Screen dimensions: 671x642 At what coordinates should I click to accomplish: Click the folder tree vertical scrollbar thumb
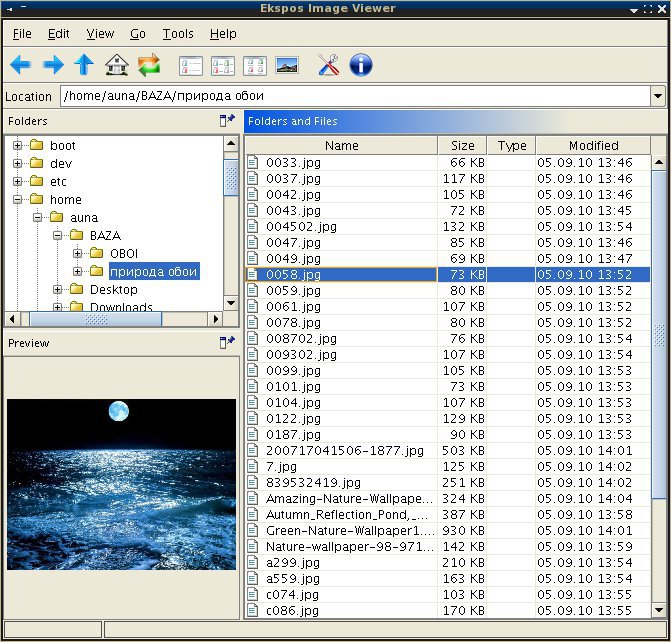[x=231, y=178]
